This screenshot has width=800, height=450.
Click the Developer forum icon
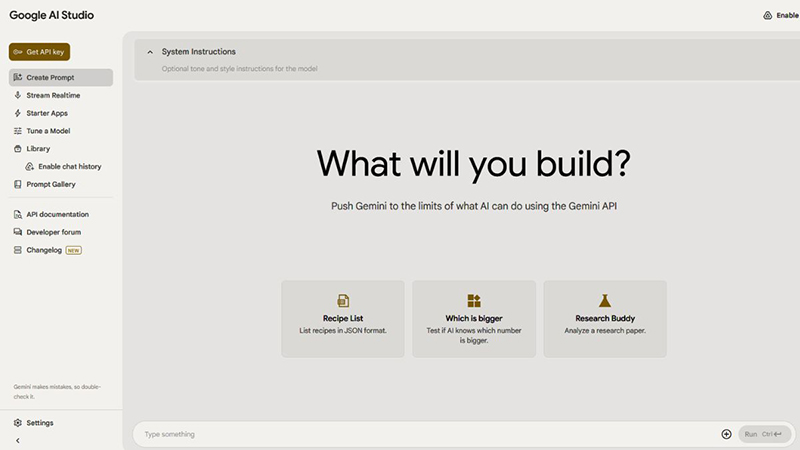click(x=18, y=232)
